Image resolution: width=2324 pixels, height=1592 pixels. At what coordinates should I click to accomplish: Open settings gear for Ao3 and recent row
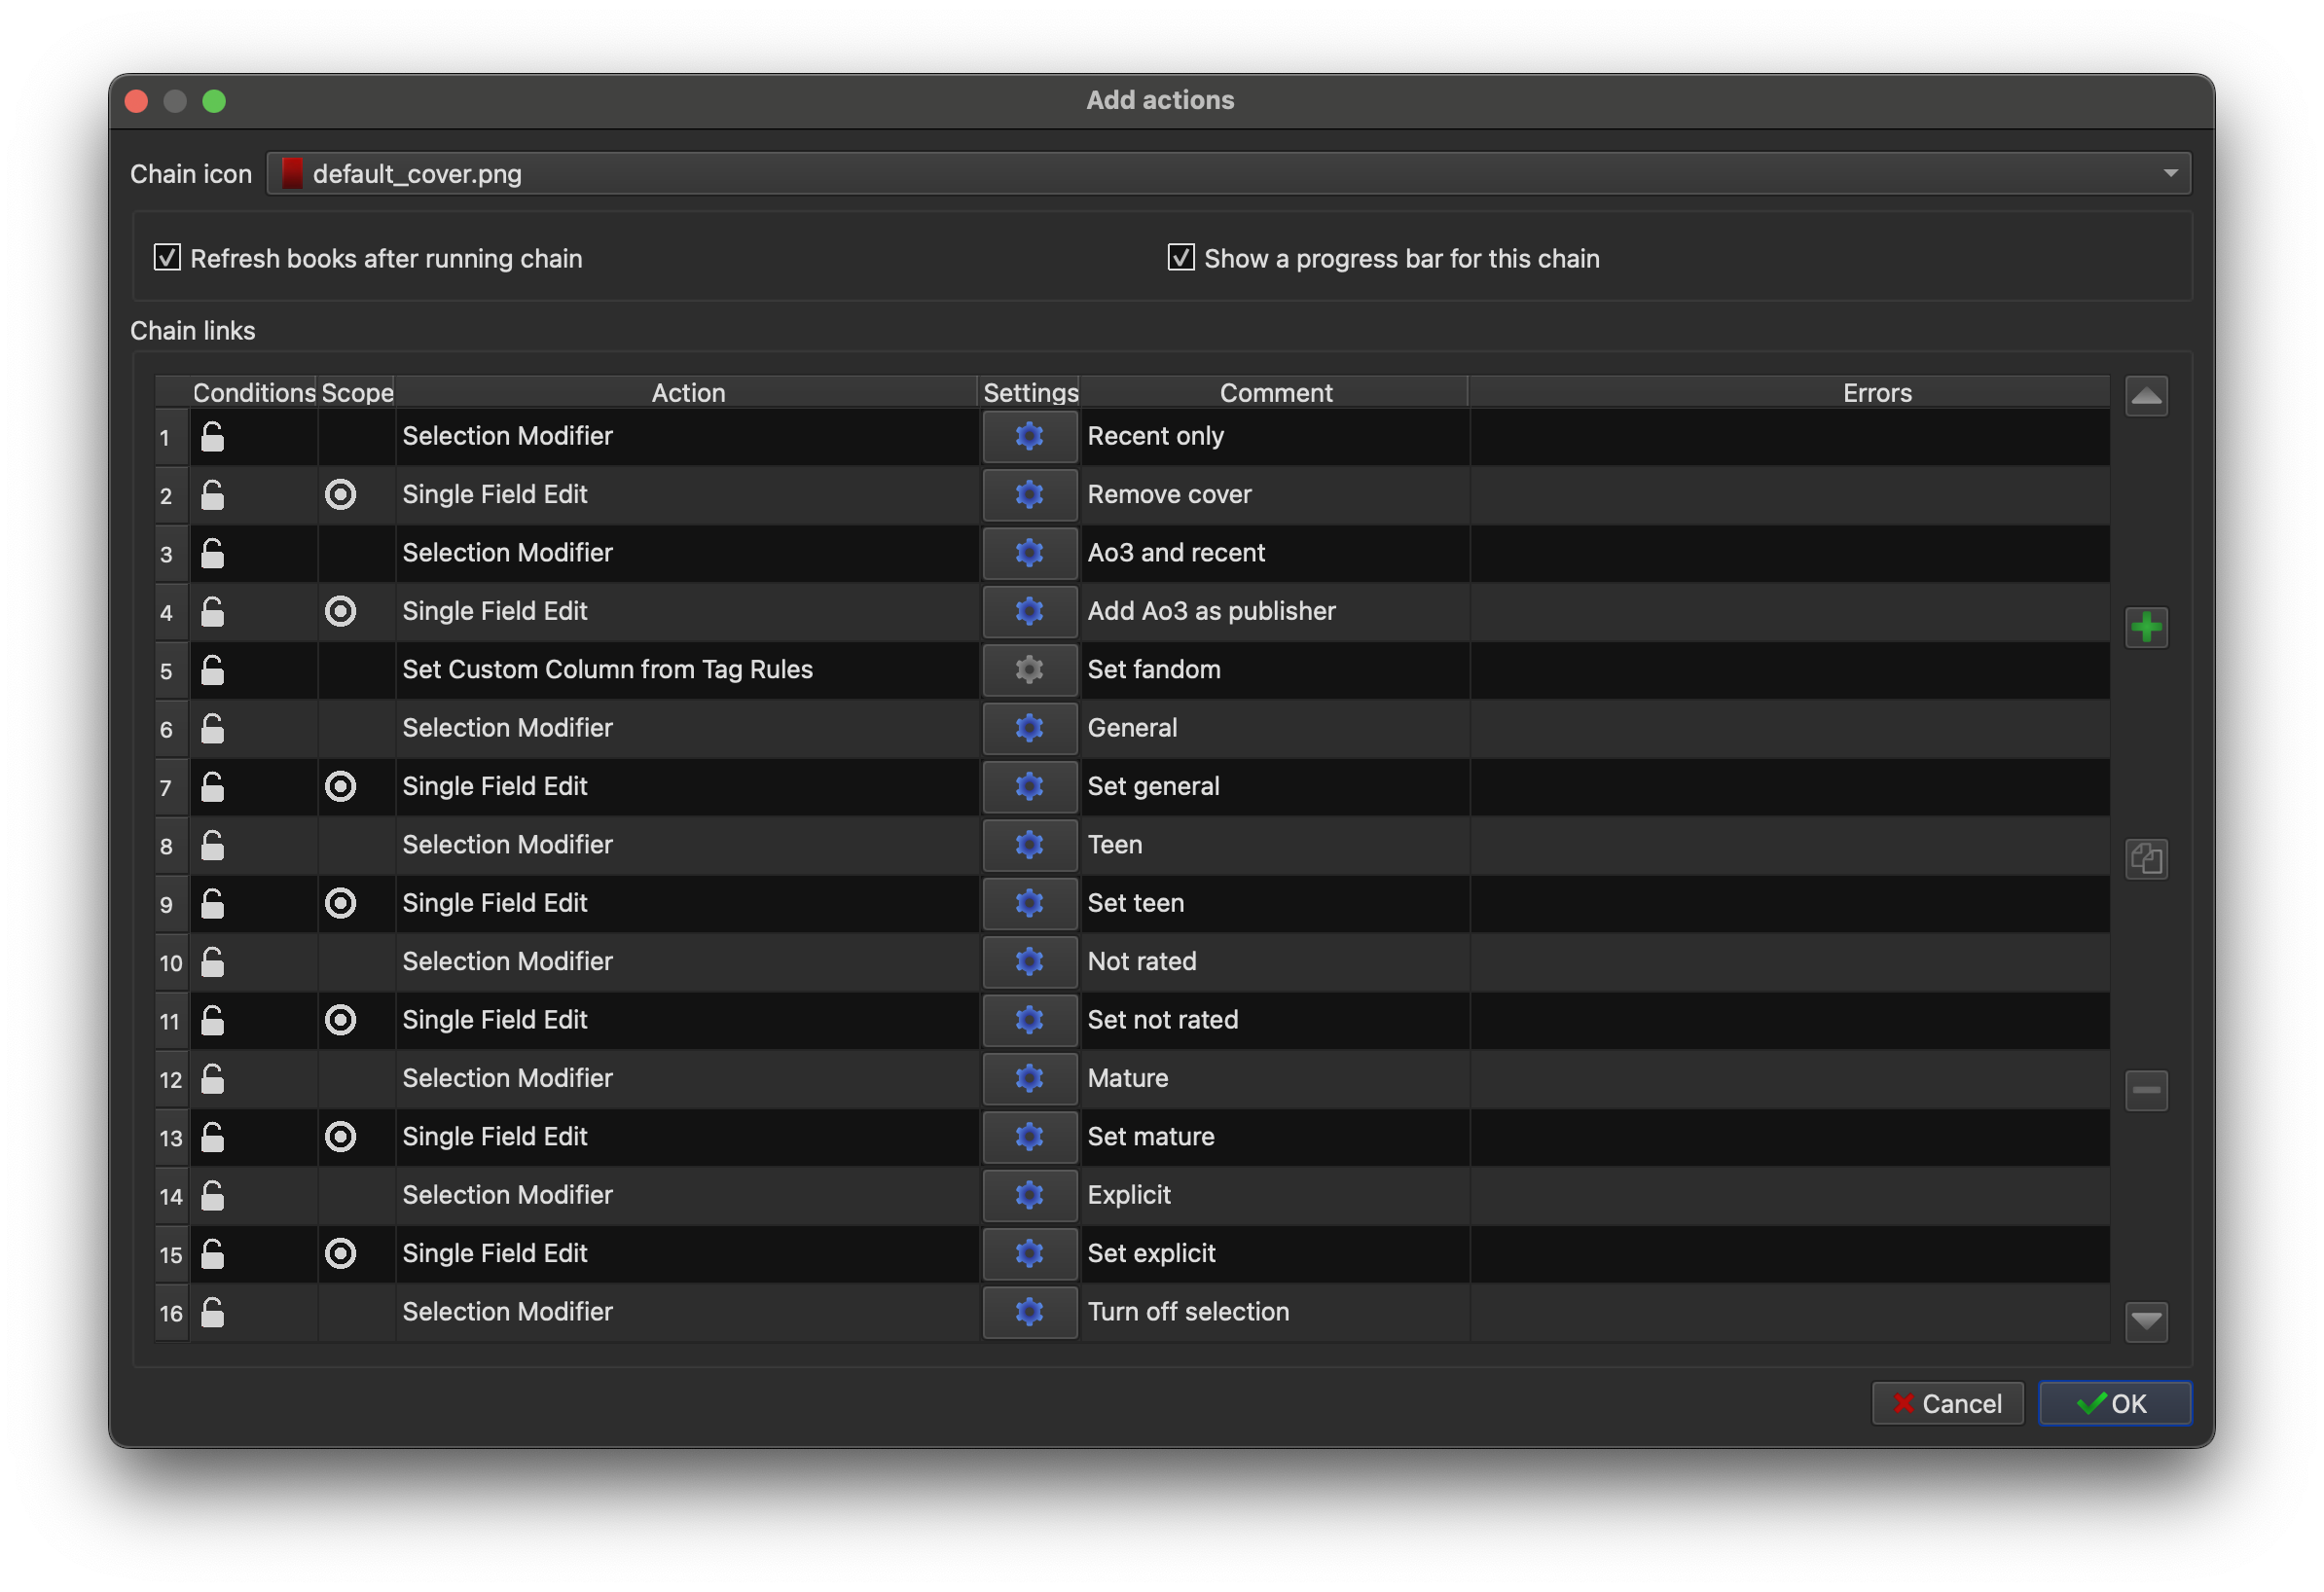[1029, 553]
